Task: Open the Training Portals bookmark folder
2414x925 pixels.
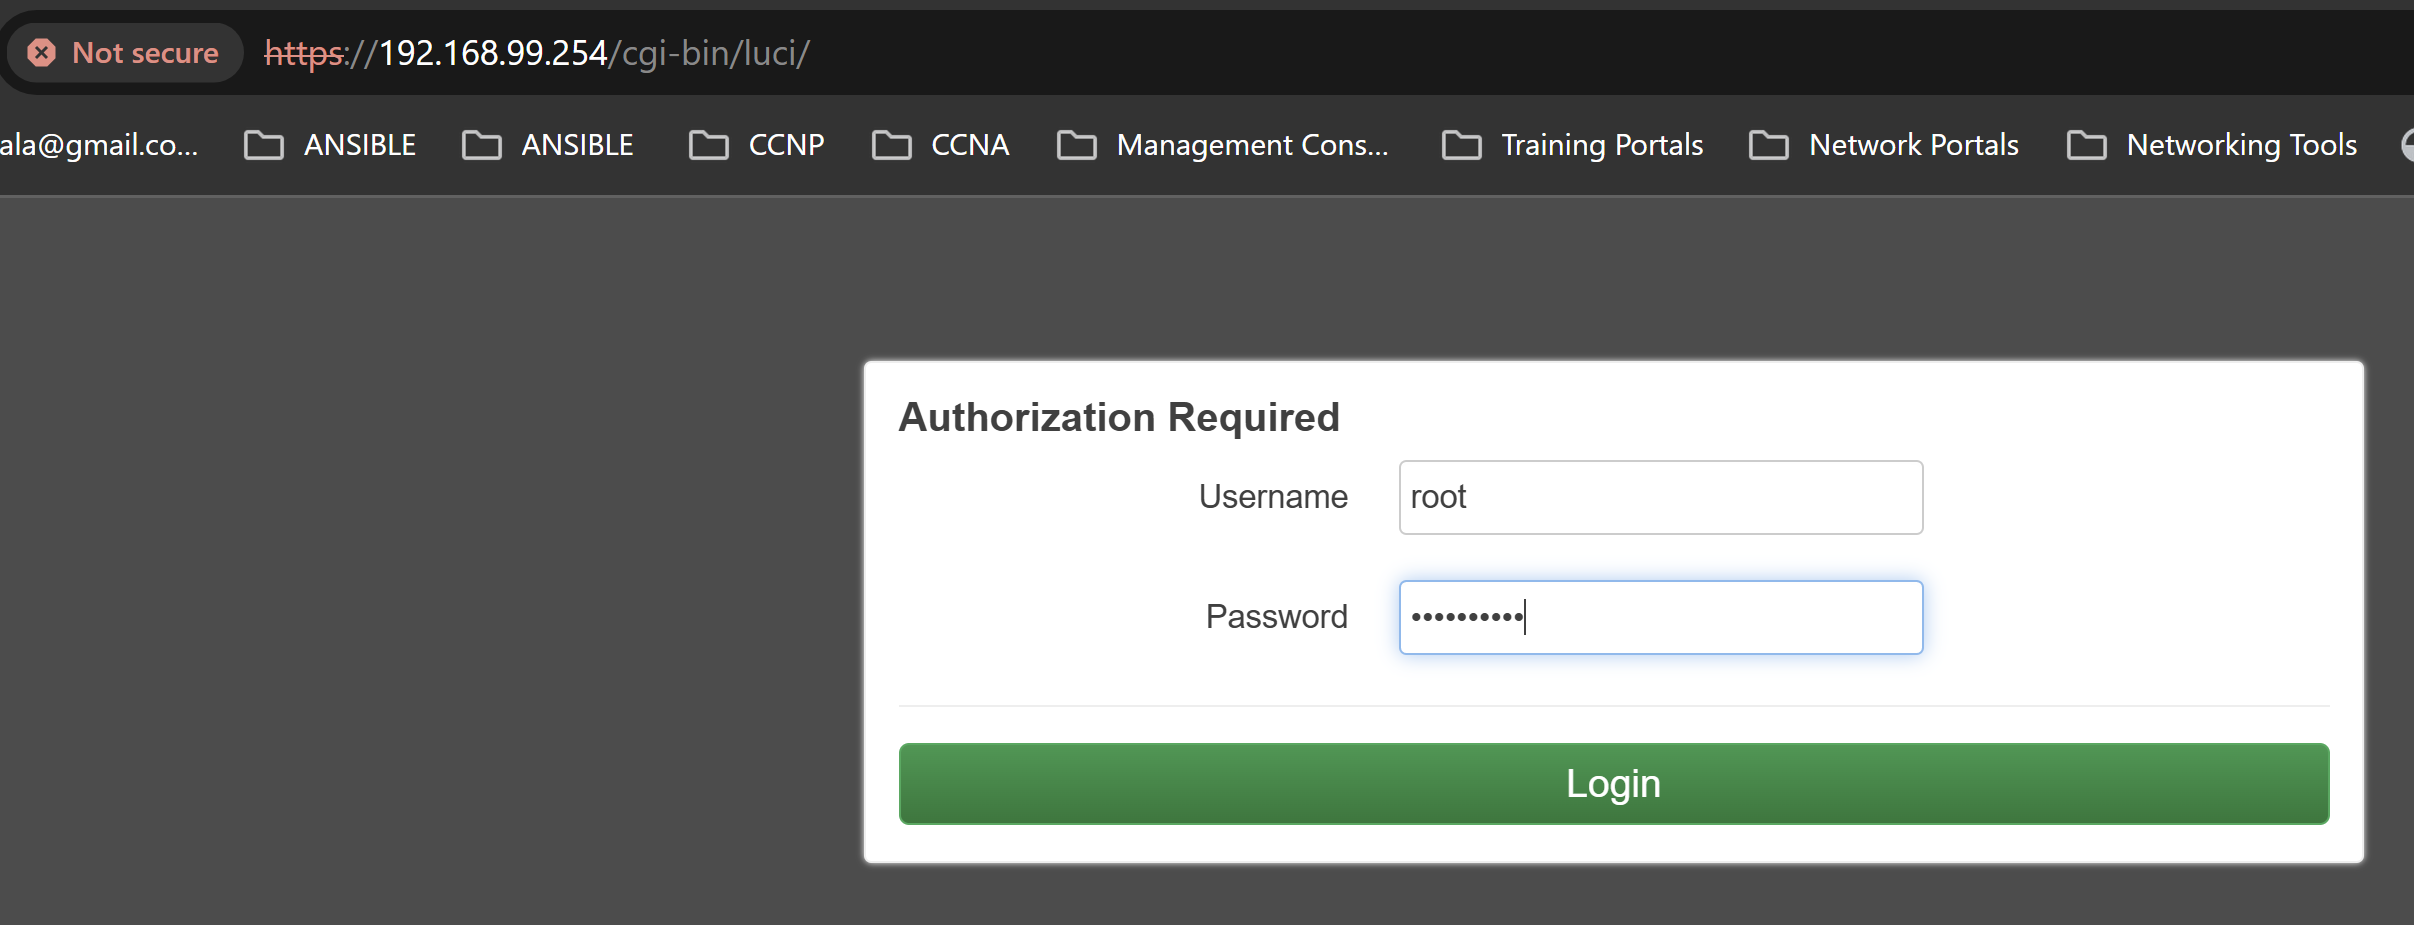Action: pyautogui.click(x=1573, y=145)
